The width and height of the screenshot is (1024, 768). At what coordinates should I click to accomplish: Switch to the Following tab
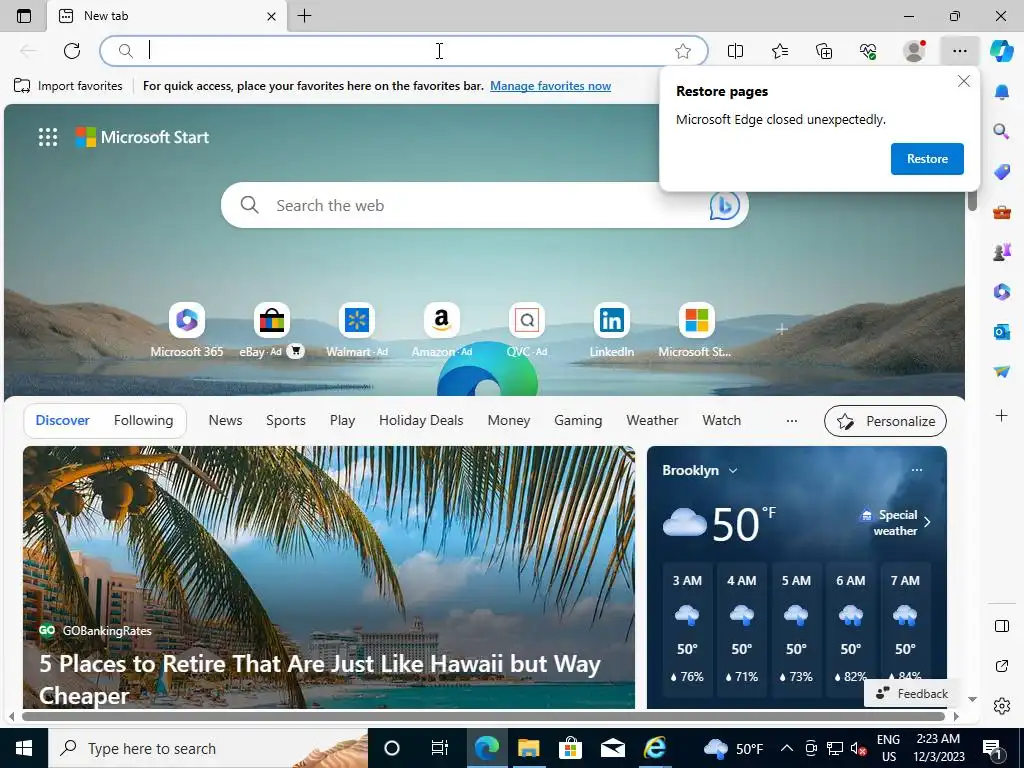[x=144, y=421]
